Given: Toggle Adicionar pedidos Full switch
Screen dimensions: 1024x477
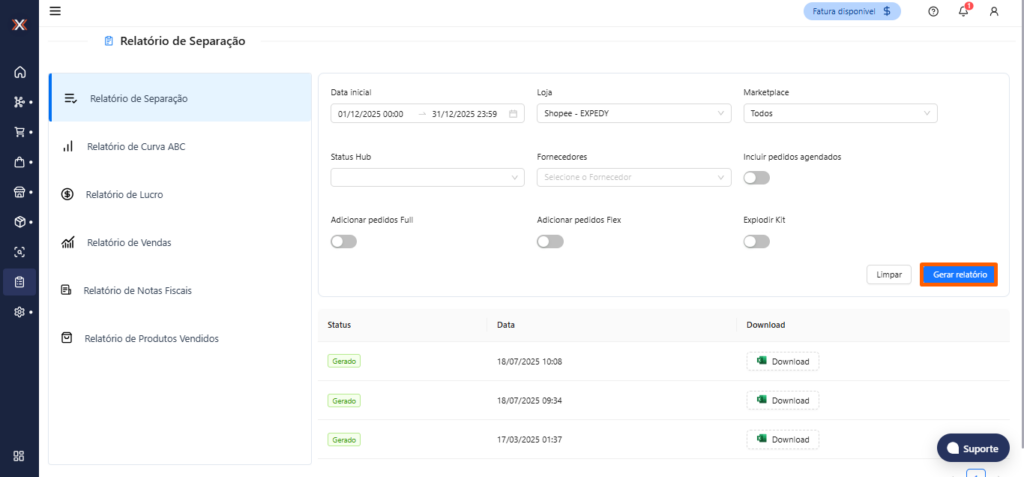Looking at the screenshot, I should point(343,241).
